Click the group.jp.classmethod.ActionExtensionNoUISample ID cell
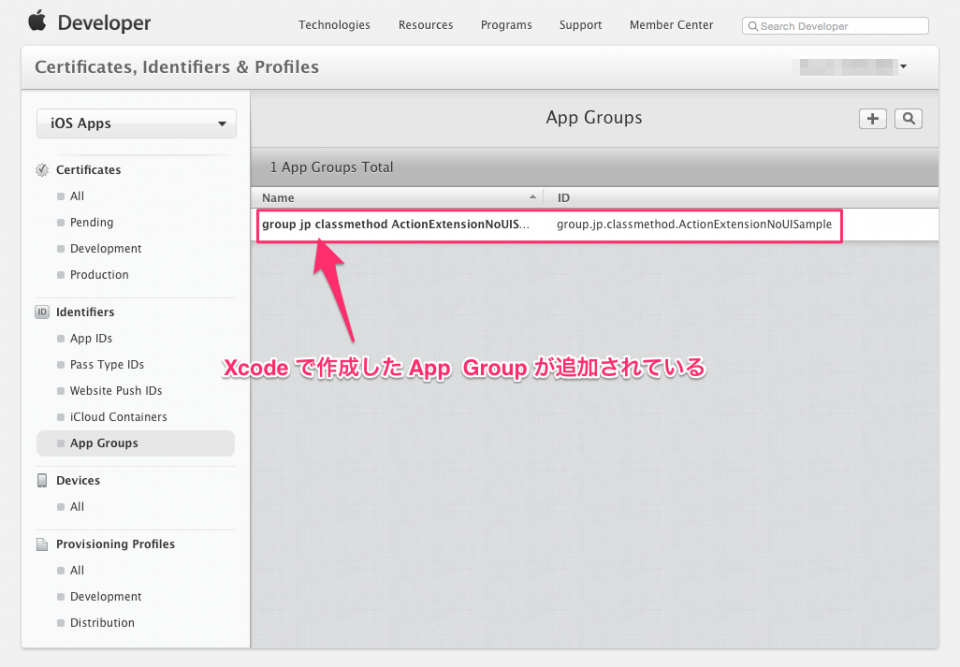The height and width of the screenshot is (667, 960). point(694,224)
